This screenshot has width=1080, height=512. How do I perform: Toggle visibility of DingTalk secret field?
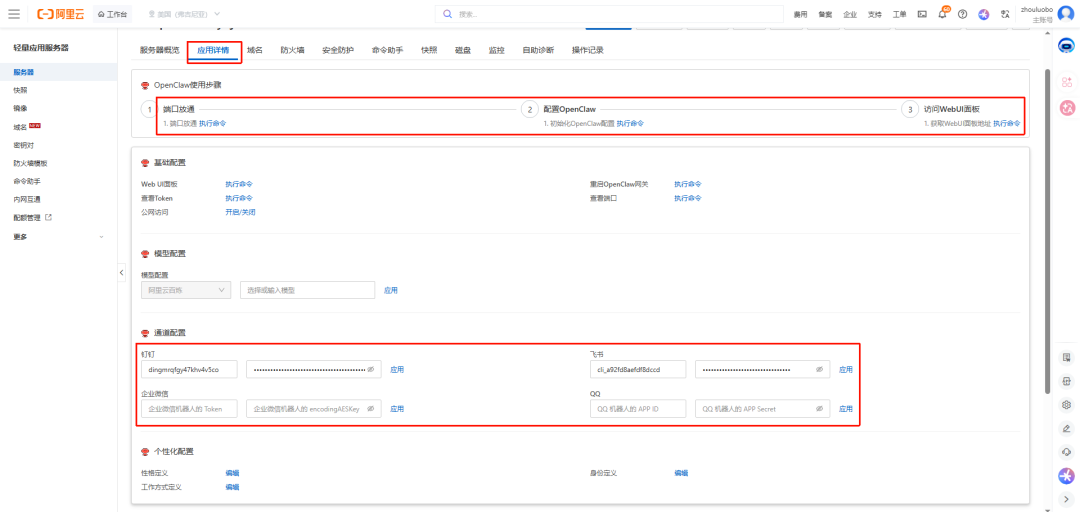[371, 369]
